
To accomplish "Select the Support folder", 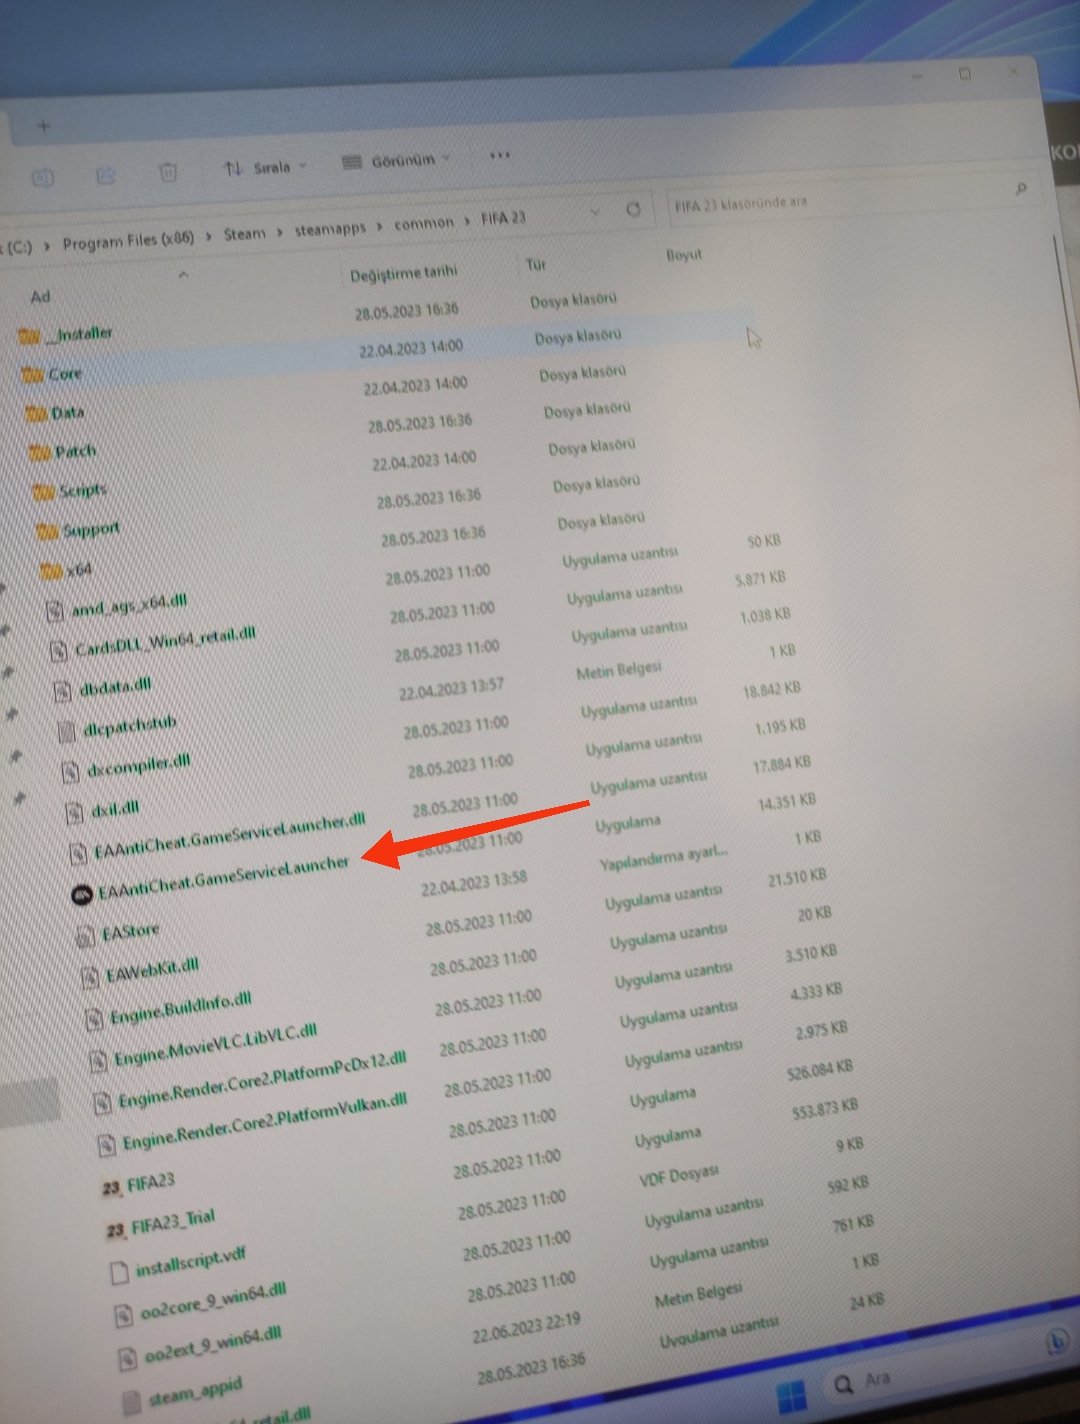I will pyautogui.click(x=78, y=529).
